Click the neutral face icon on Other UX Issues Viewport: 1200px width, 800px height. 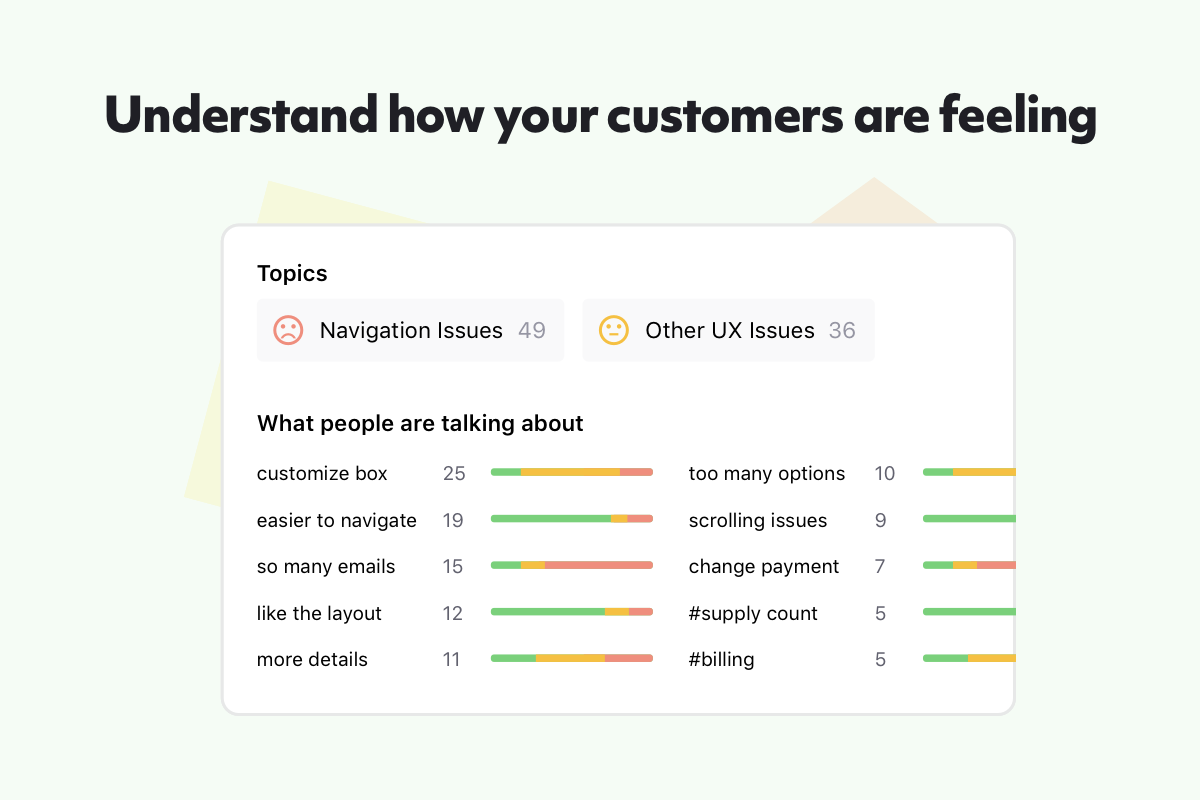(613, 330)
